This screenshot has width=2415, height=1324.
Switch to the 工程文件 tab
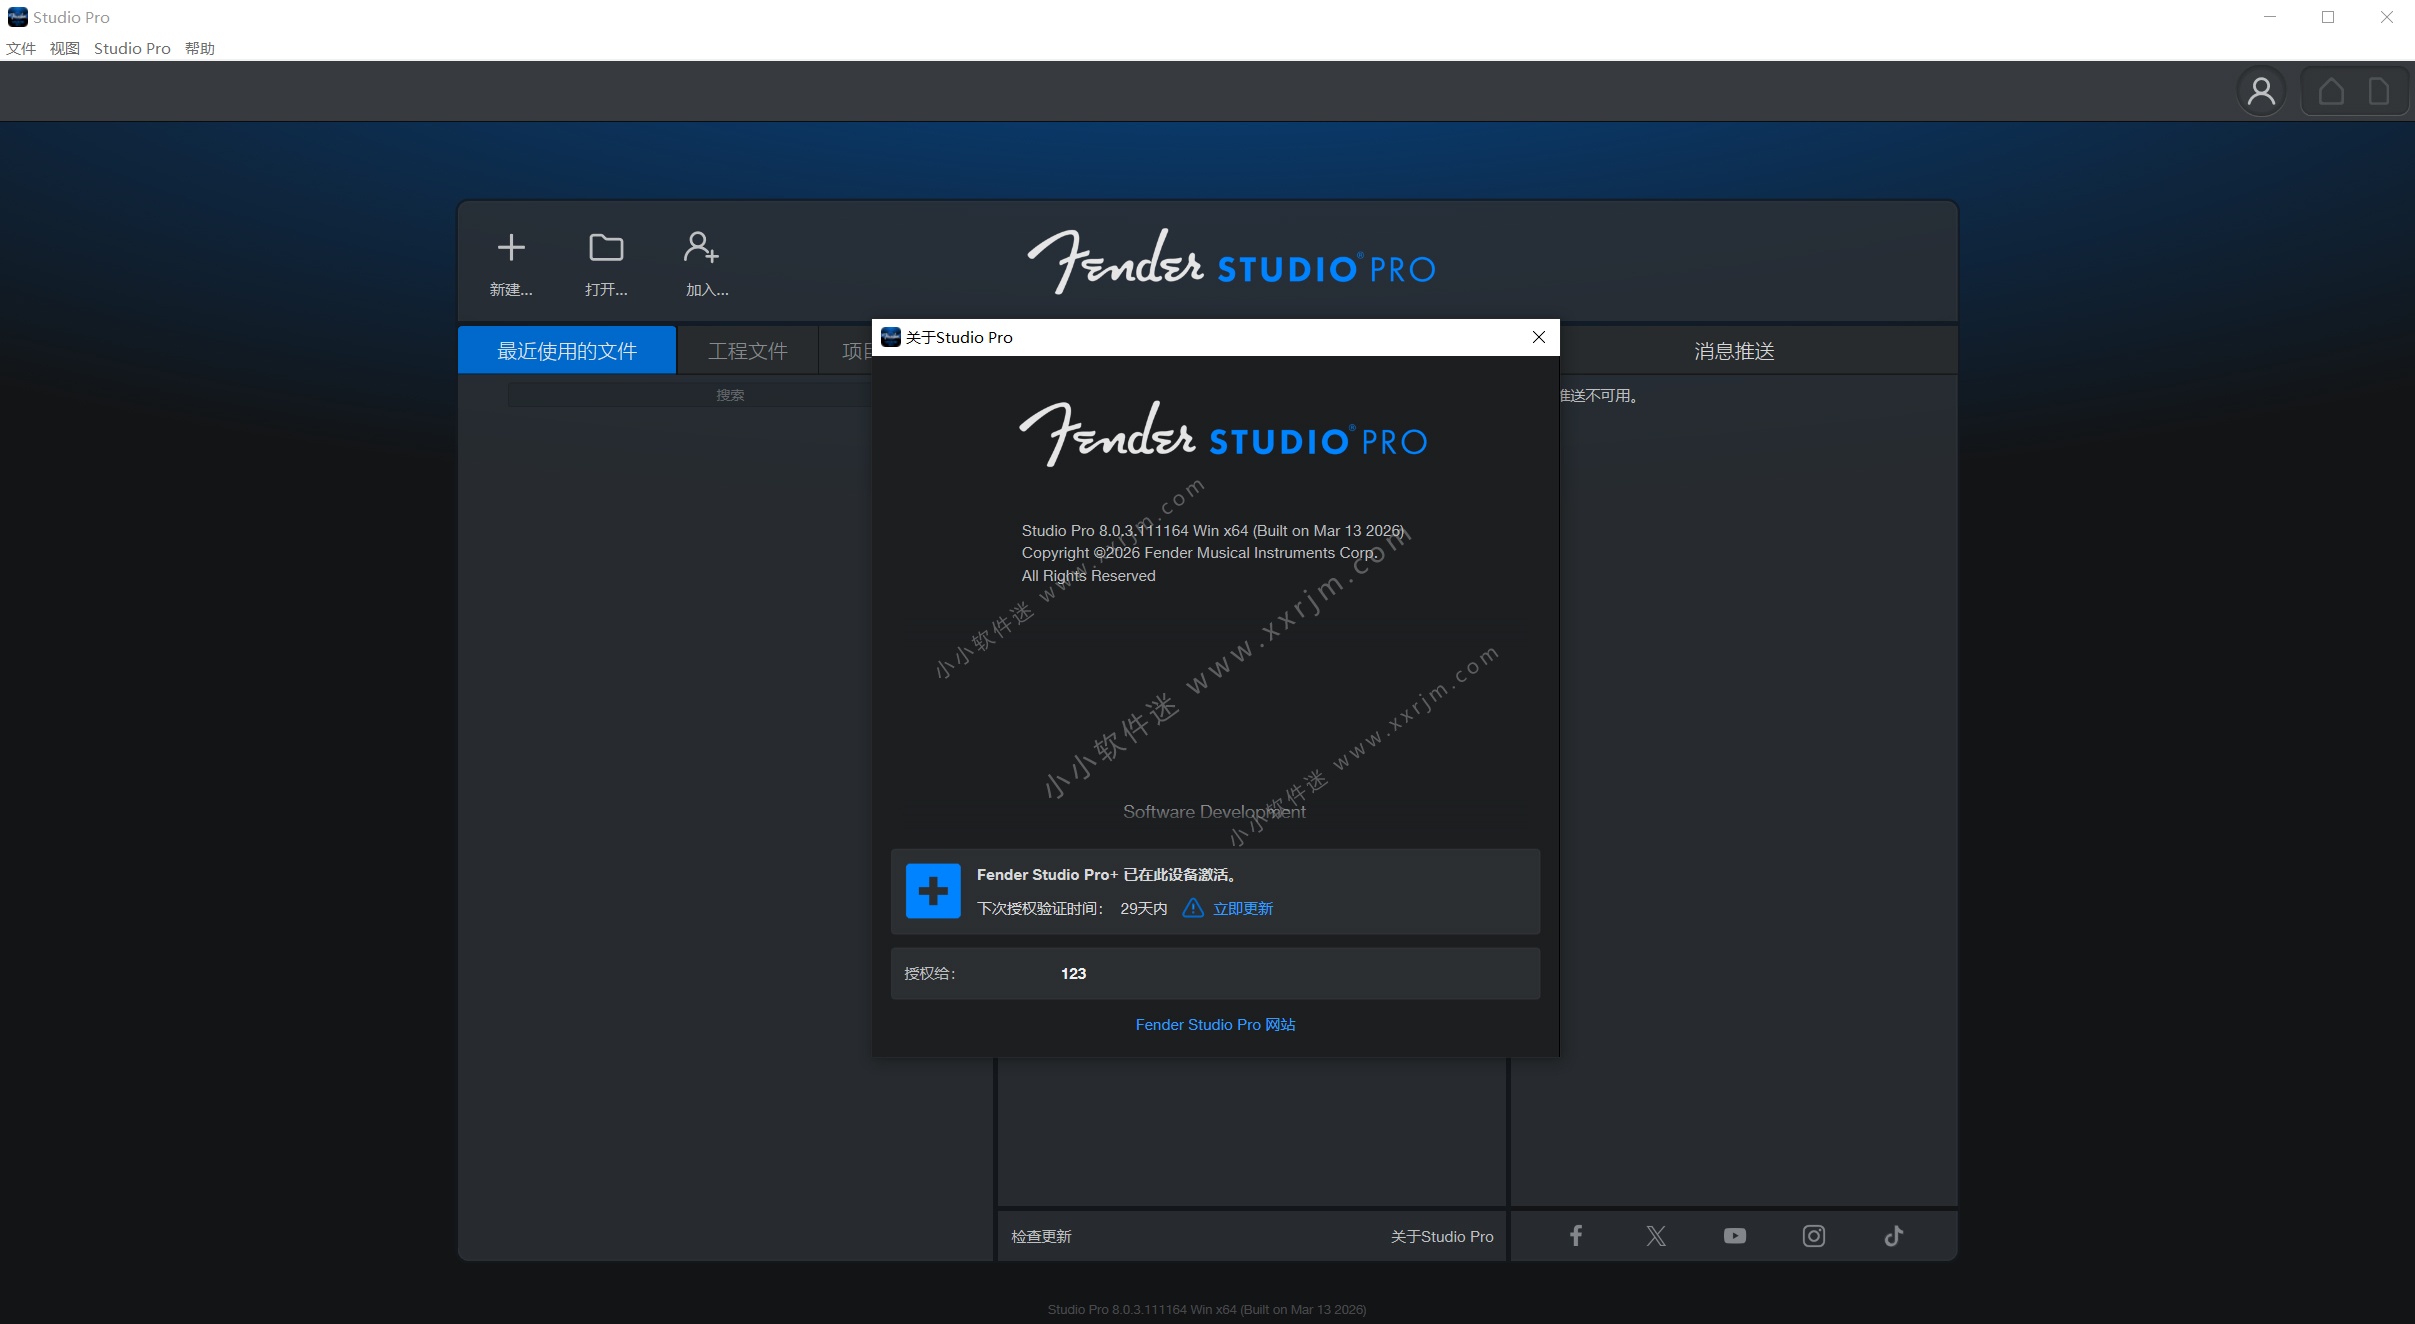748,351
